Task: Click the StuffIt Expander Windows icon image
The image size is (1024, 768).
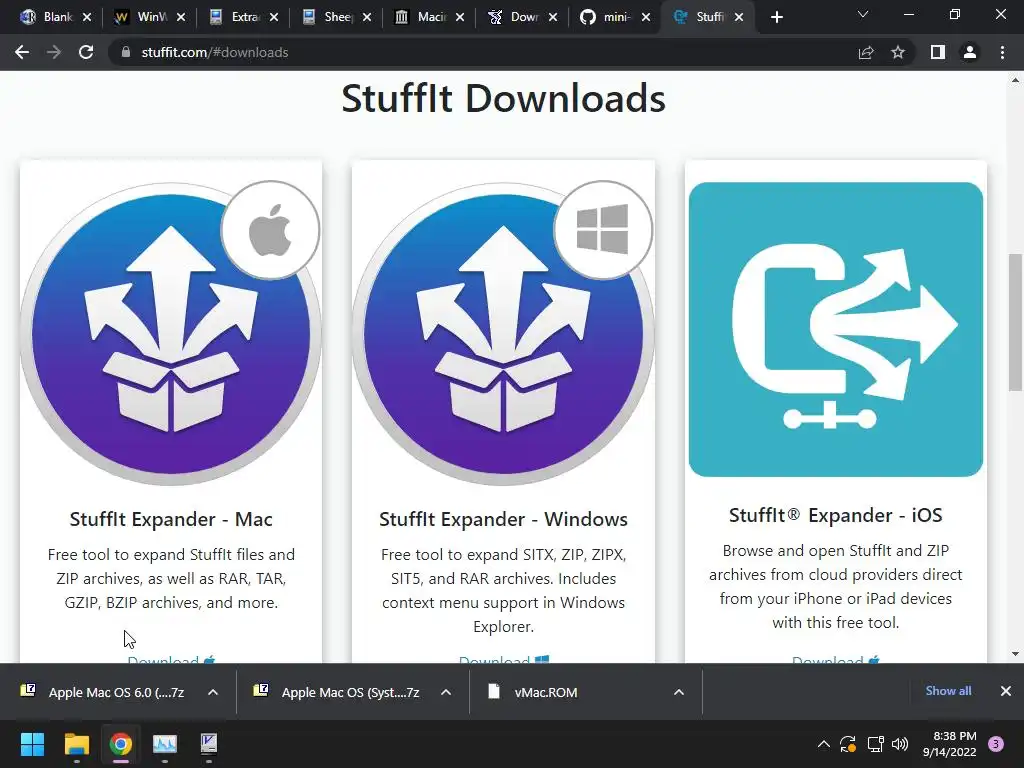Action: 503,333
